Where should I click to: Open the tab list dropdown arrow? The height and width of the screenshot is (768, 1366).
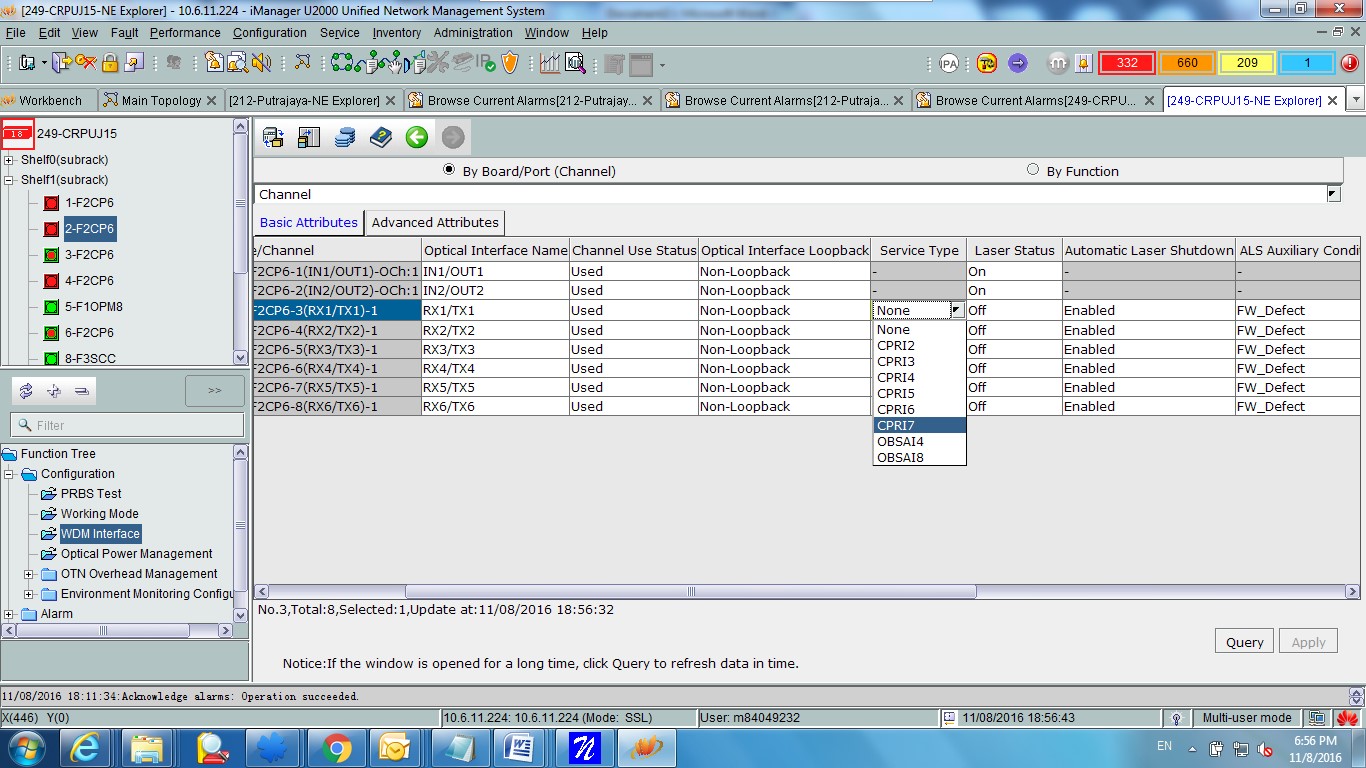click(1356, 100)
